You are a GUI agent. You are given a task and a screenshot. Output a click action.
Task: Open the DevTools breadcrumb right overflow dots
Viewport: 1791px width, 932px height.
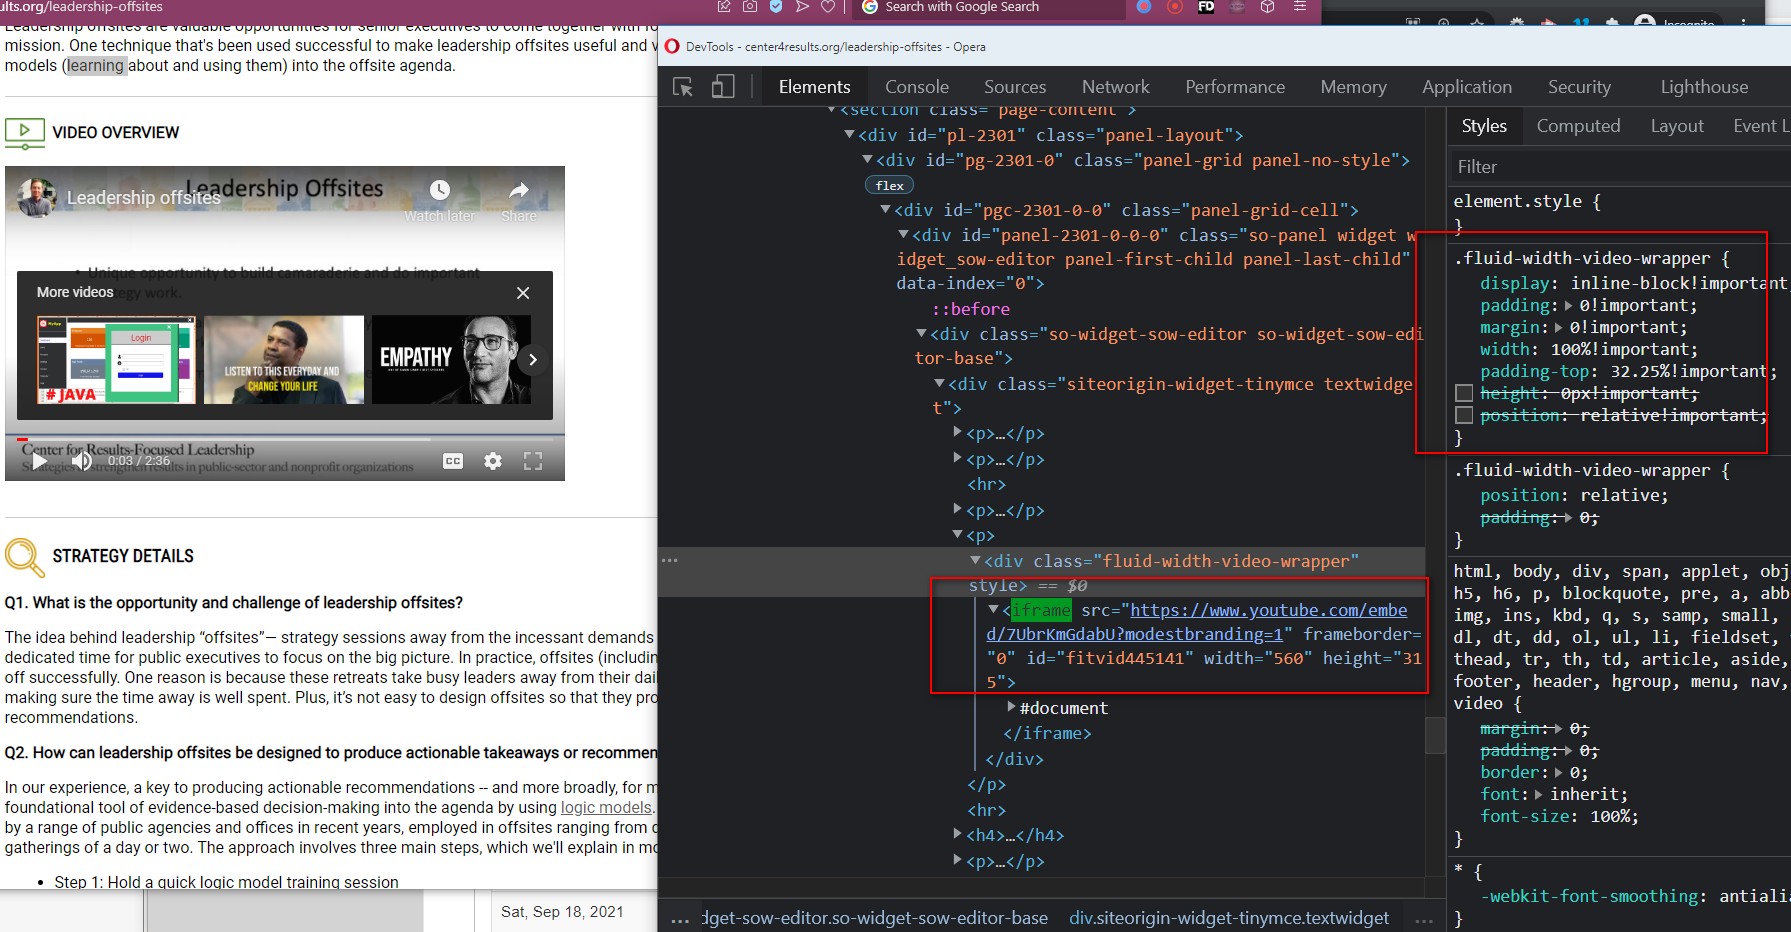[1425, 919]
